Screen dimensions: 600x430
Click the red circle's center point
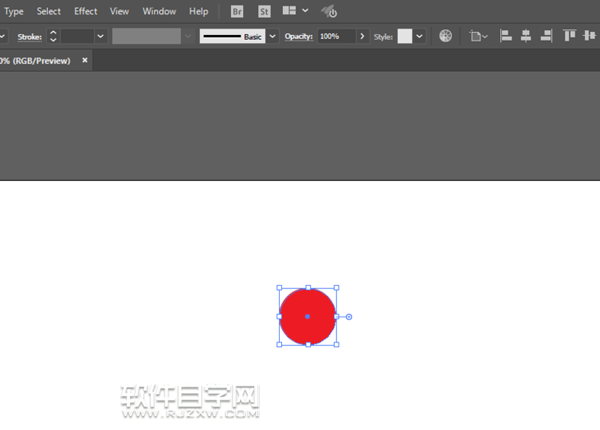[x=308, y=316]
